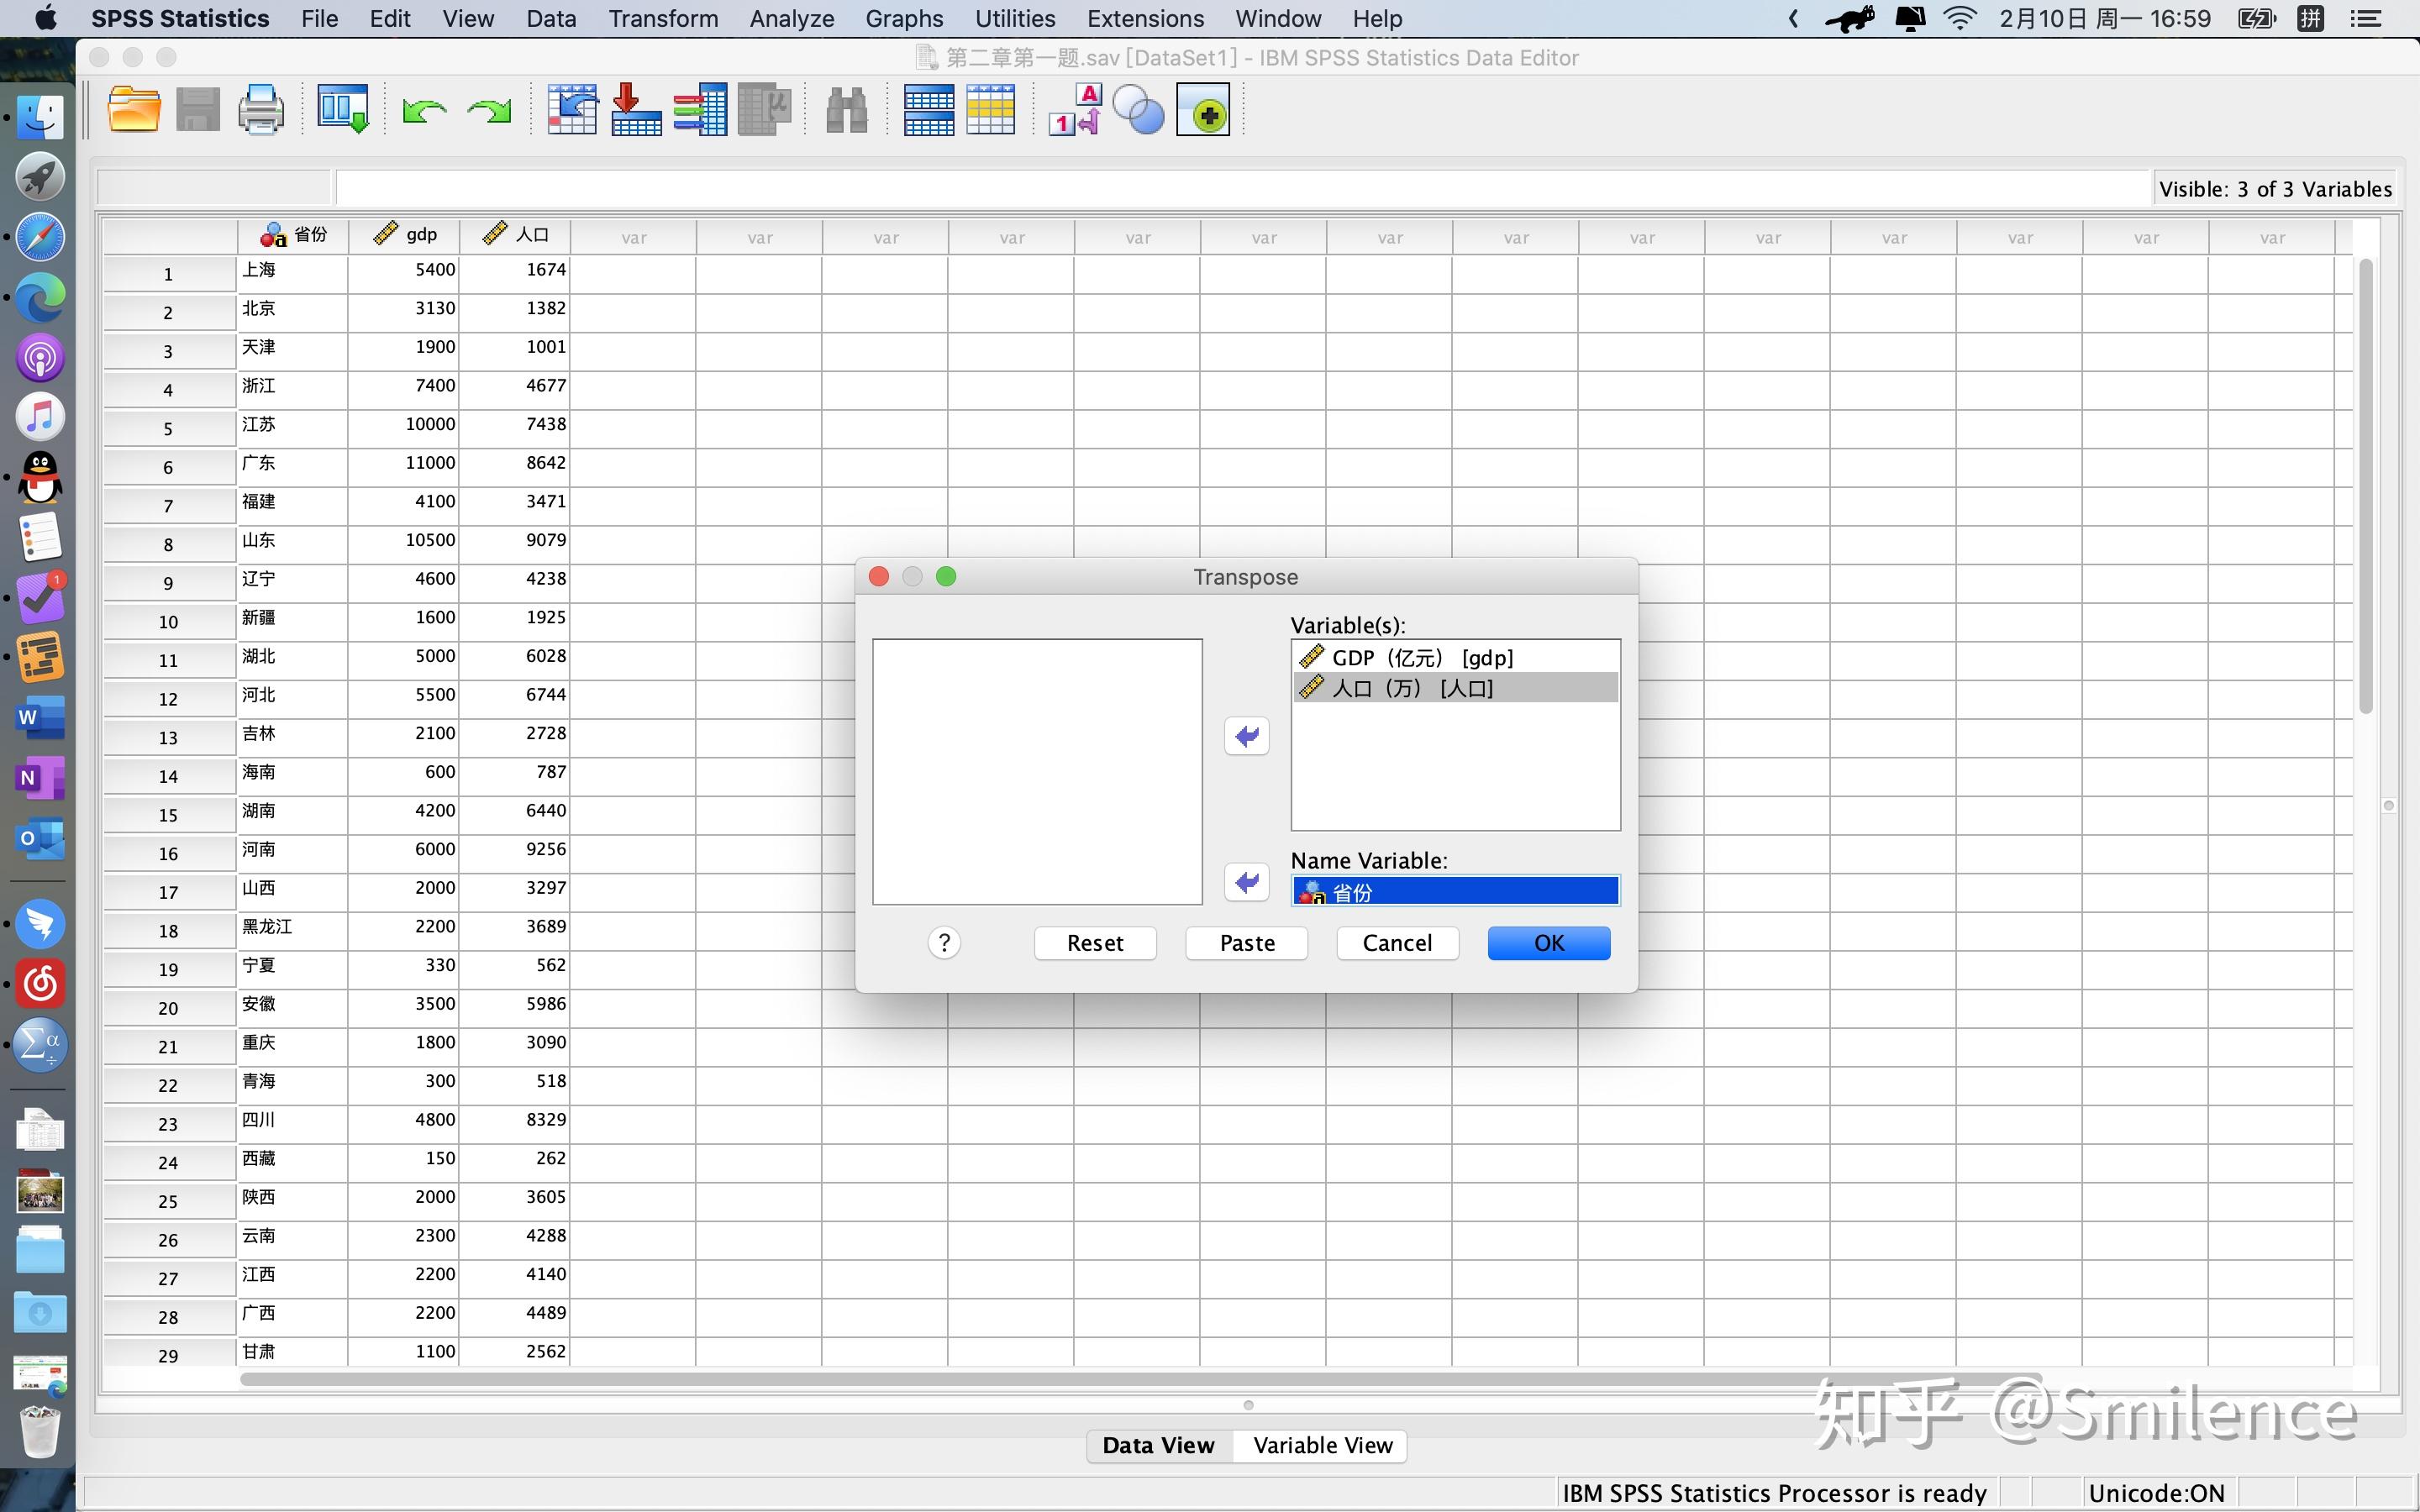
Task: Toggle Value Labels display
Action: (1071, 110)
